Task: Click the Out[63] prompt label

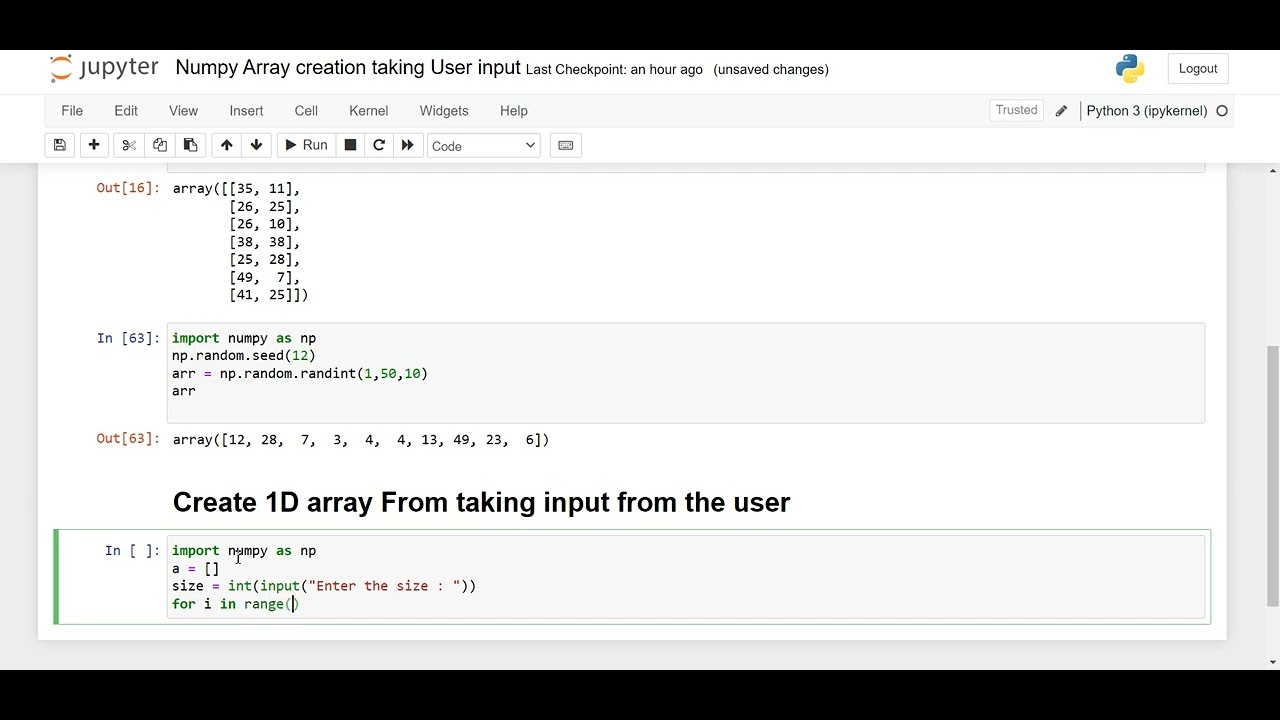Action: coord(128,439)
